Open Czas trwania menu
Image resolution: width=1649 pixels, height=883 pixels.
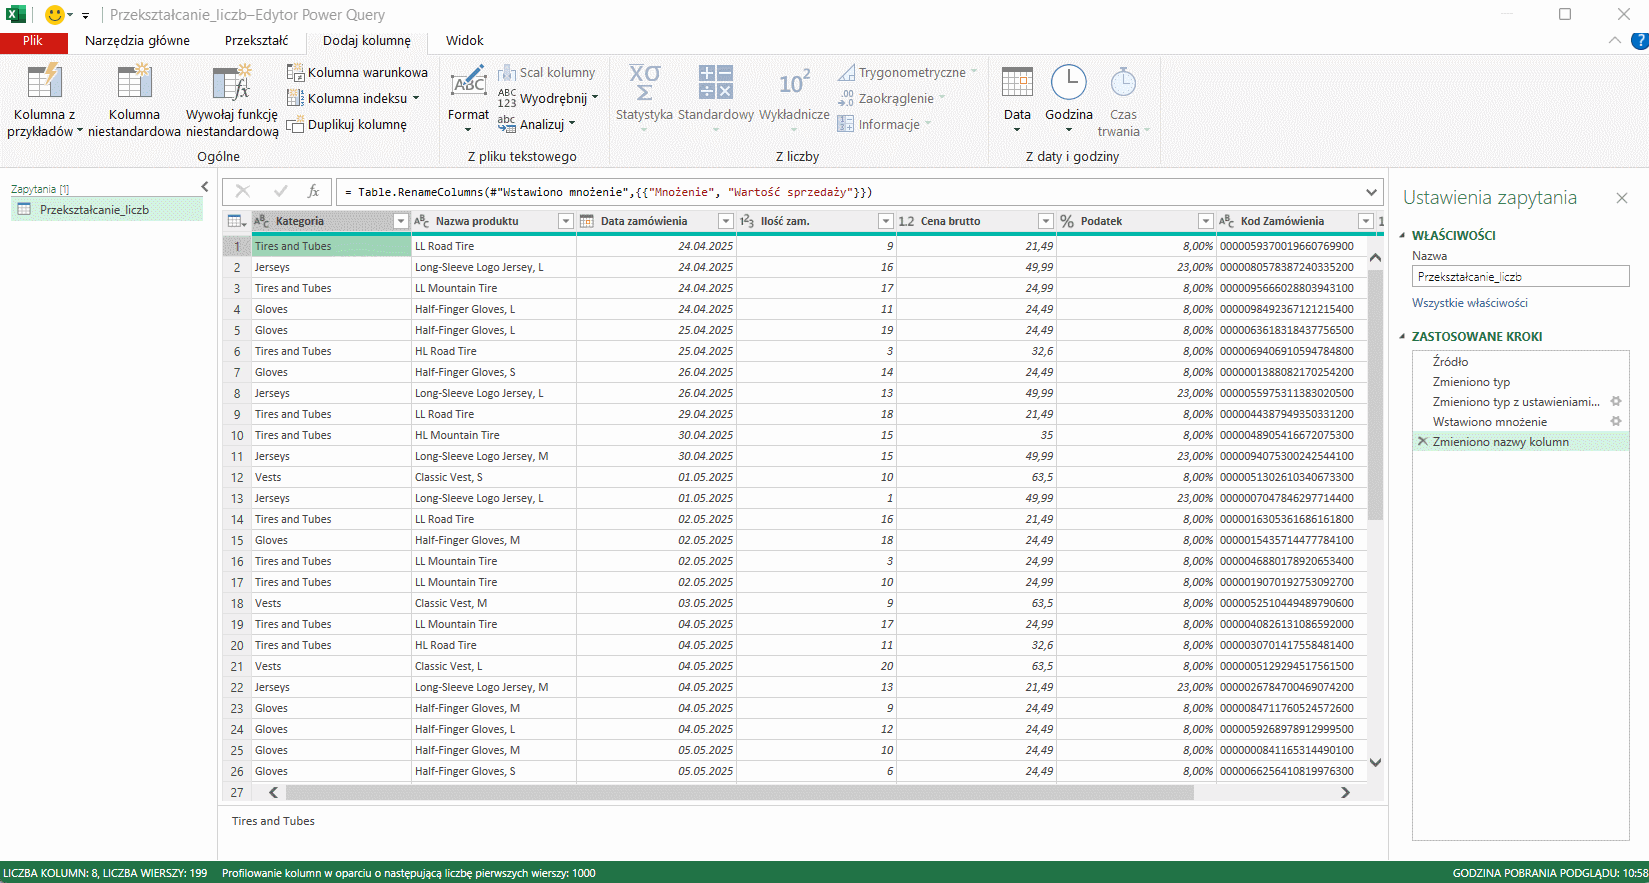click(1123, 100)
